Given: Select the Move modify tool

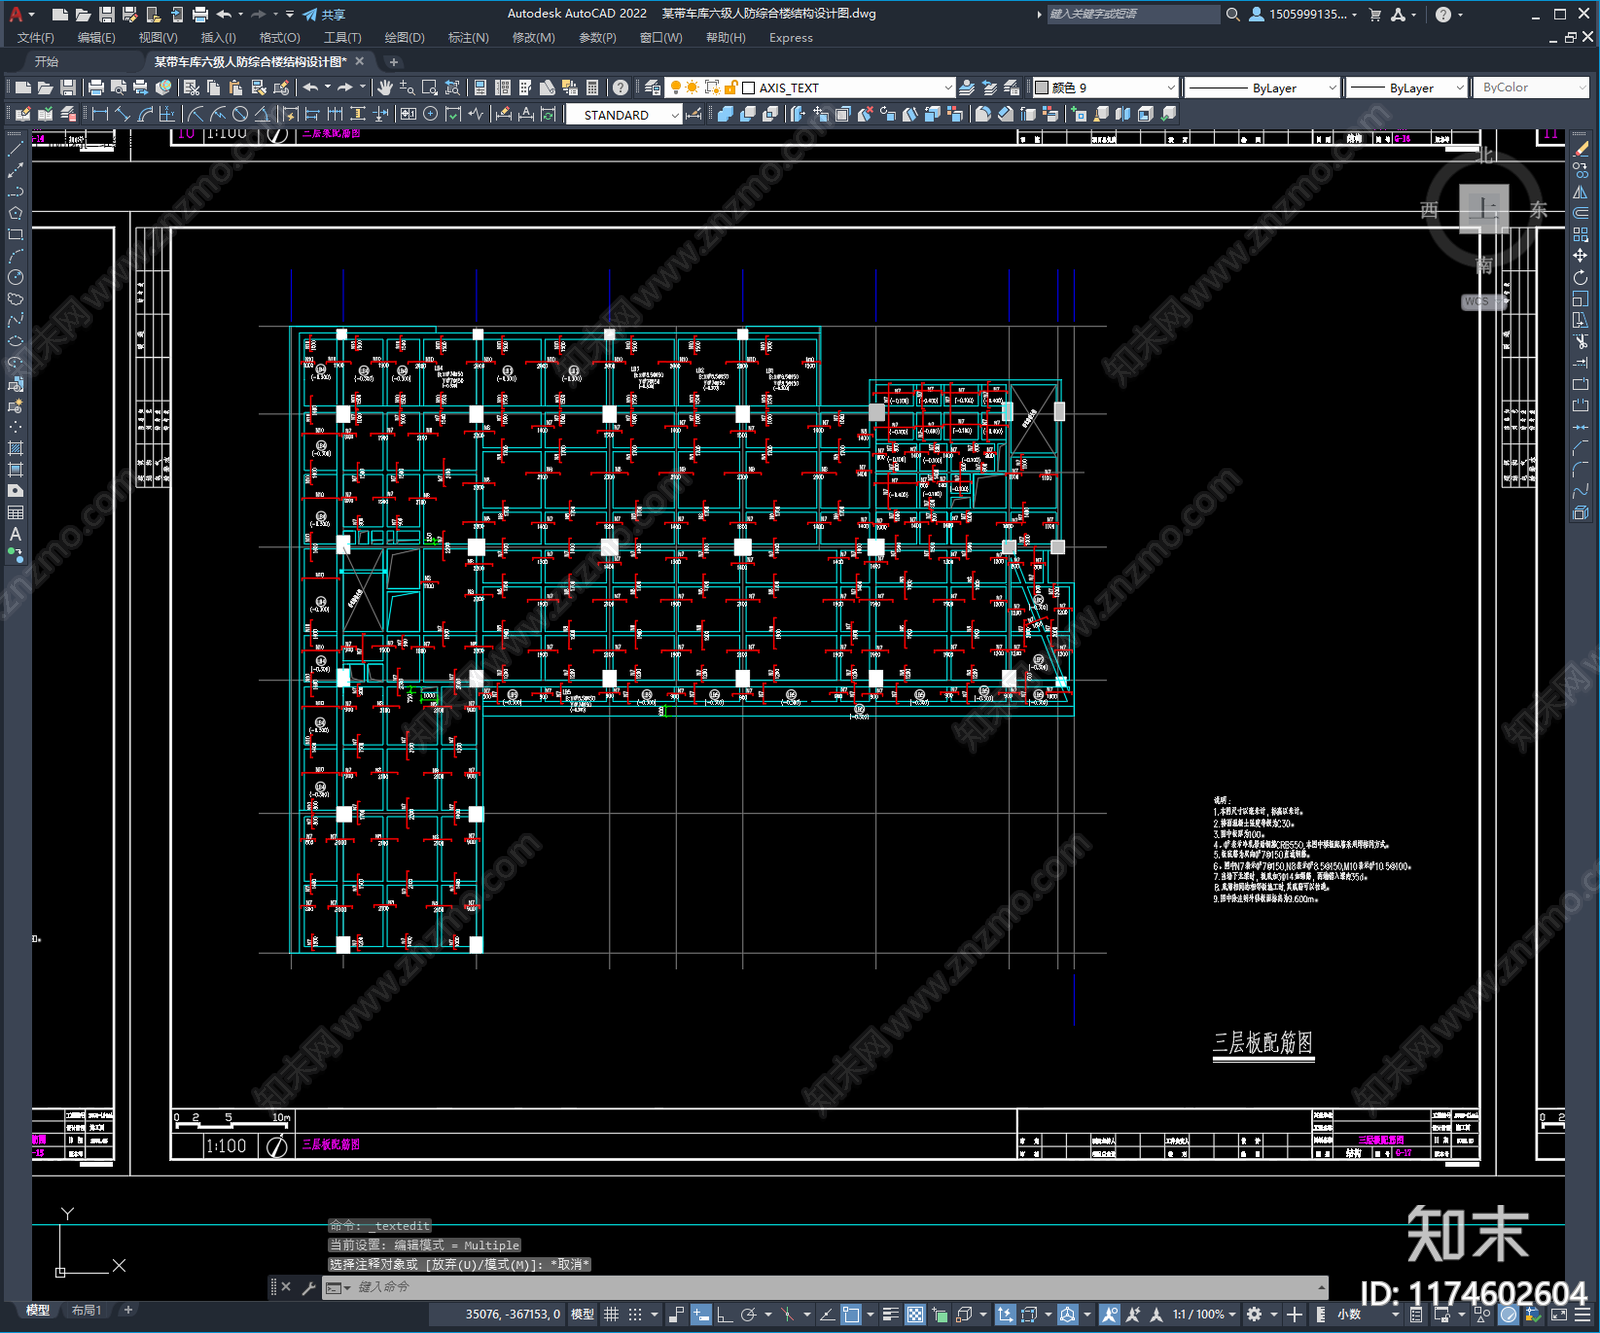Looking at the screenshot, I should [1580, 256].
